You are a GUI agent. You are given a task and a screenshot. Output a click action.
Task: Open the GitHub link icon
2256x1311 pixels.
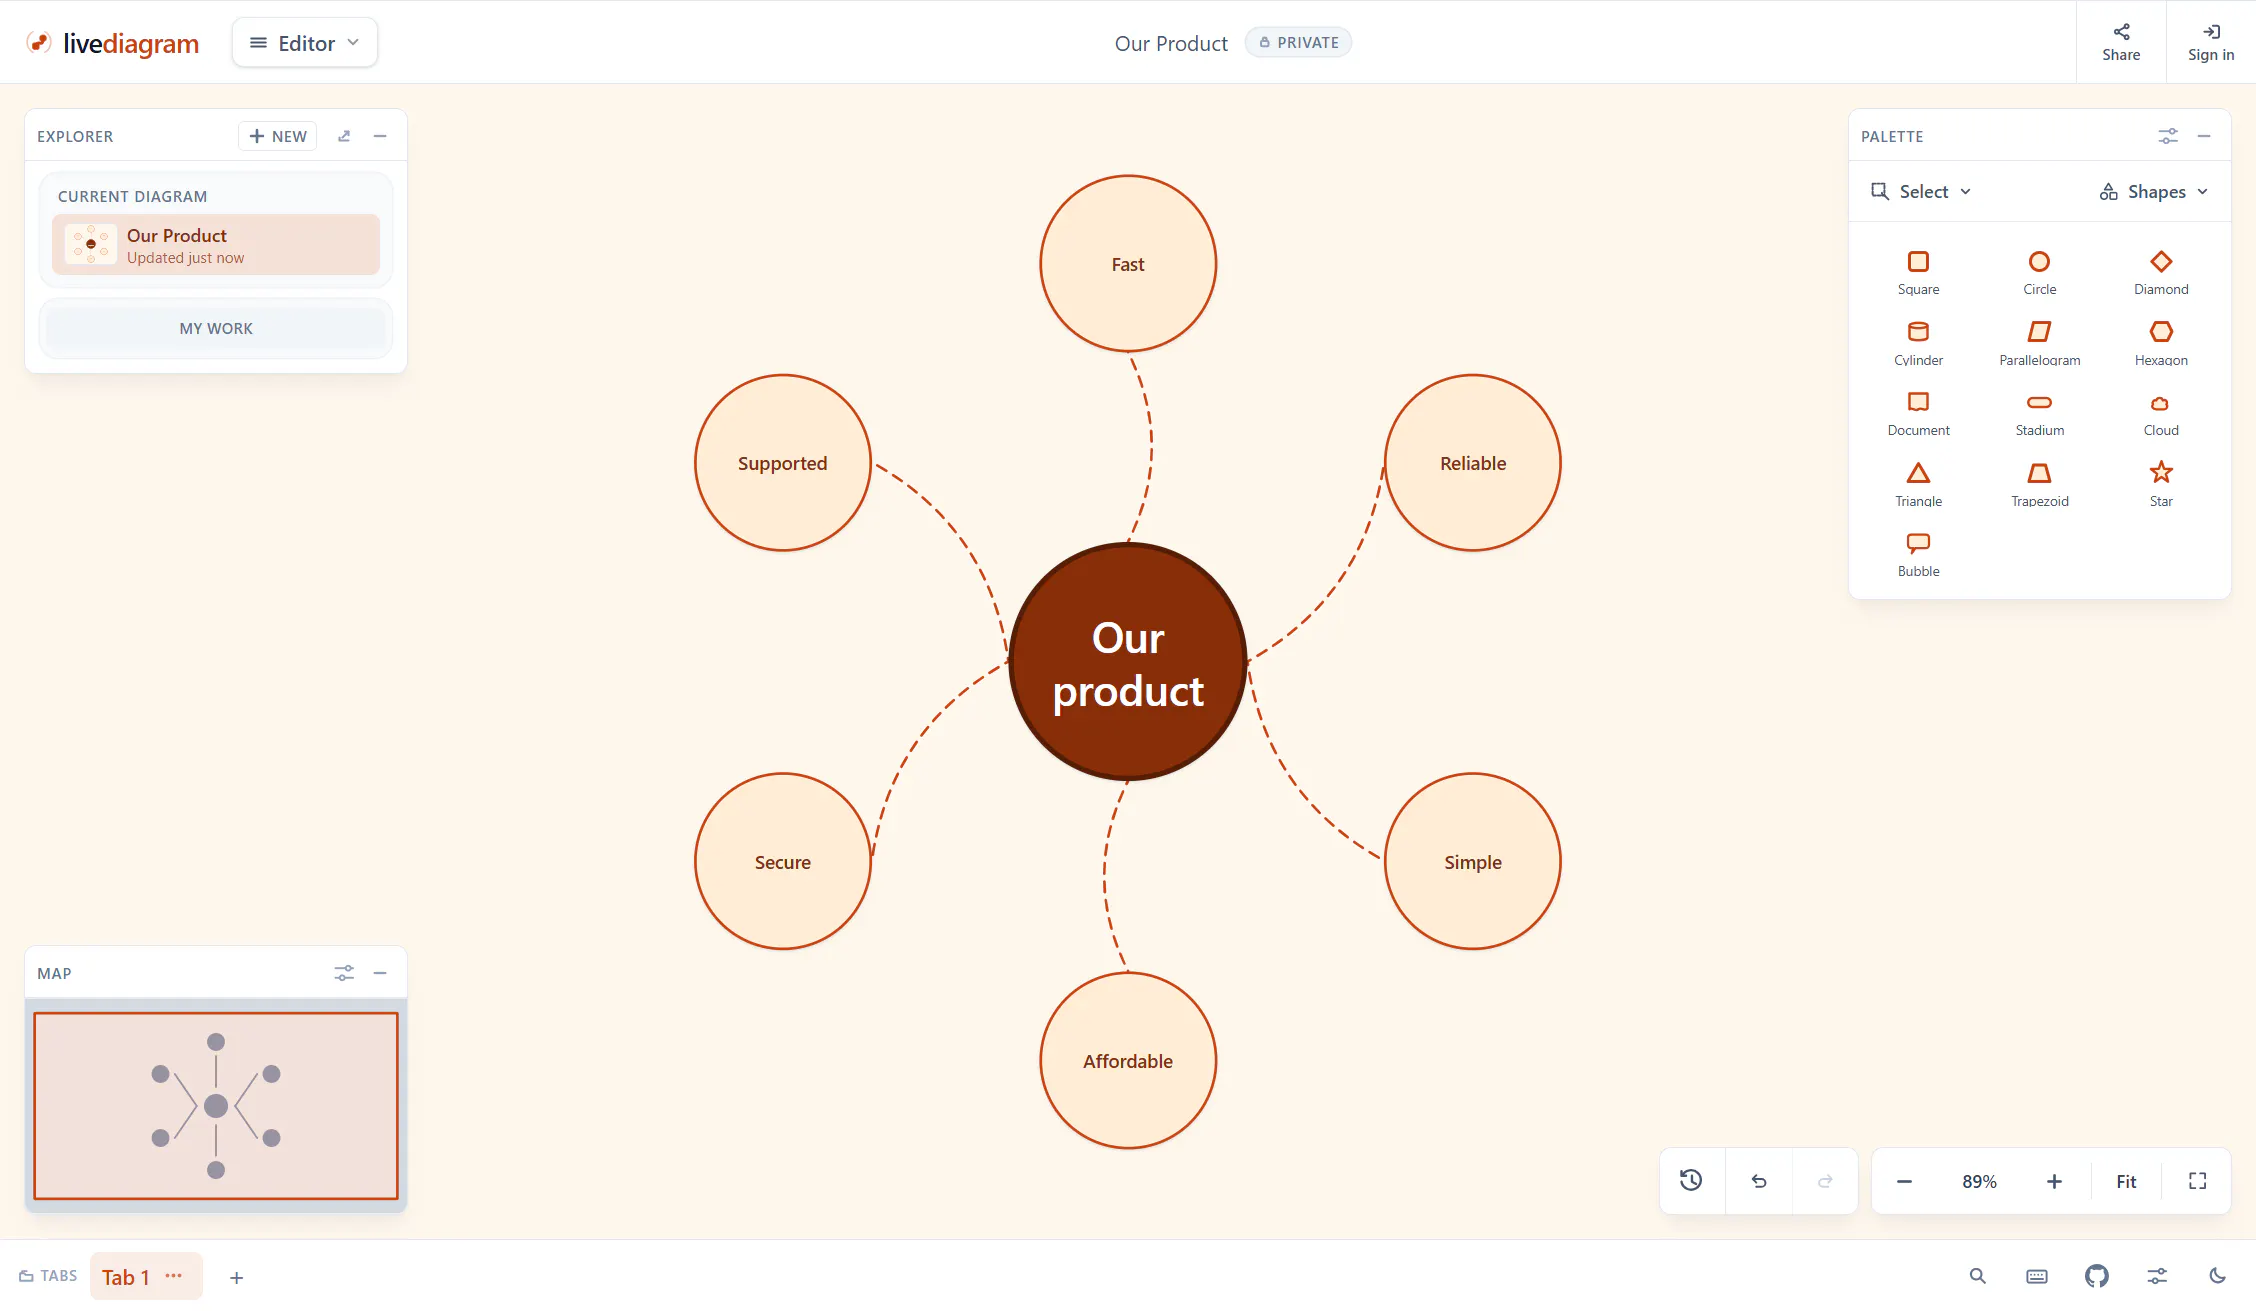(2097, 1276)
